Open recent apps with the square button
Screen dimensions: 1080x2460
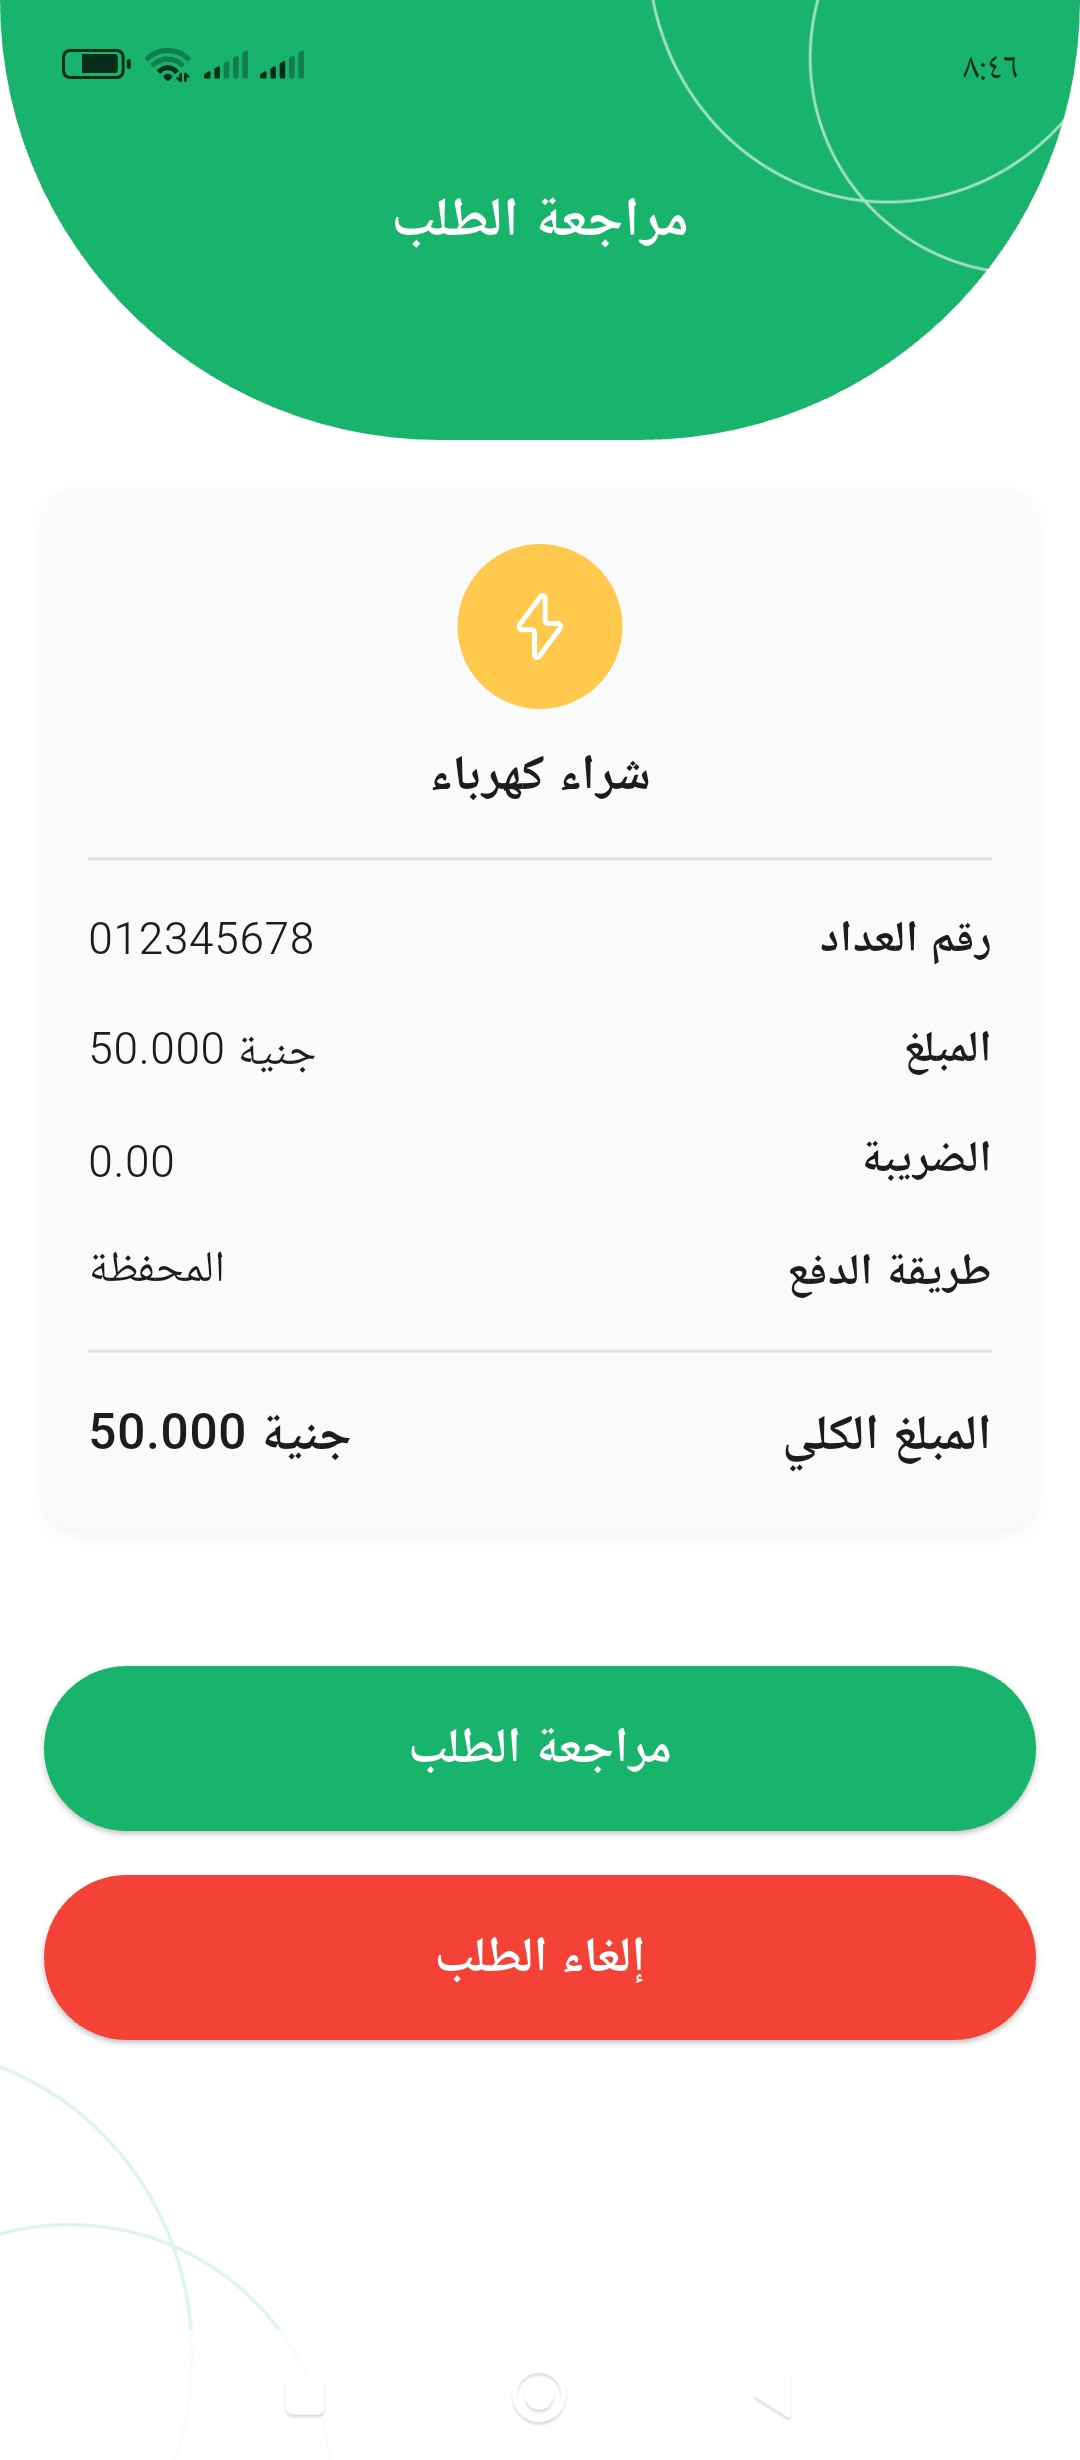point(305,2397)
